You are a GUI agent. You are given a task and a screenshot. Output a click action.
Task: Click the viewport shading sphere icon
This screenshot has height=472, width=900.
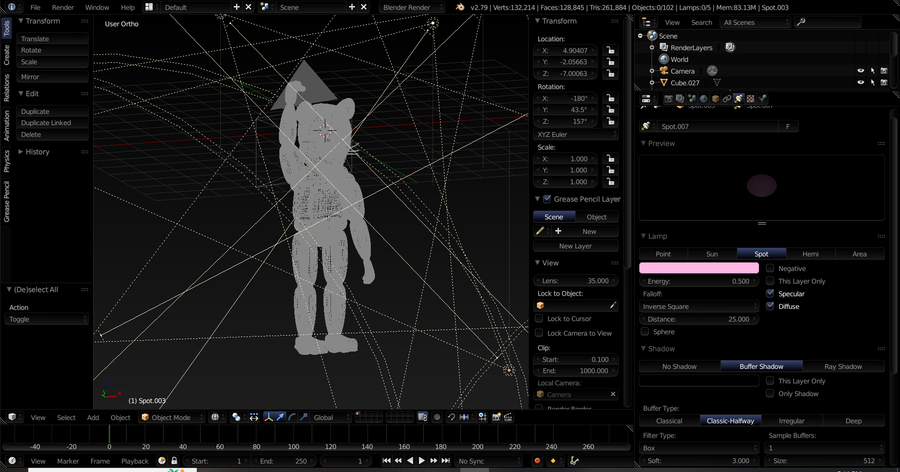[215, 417]
